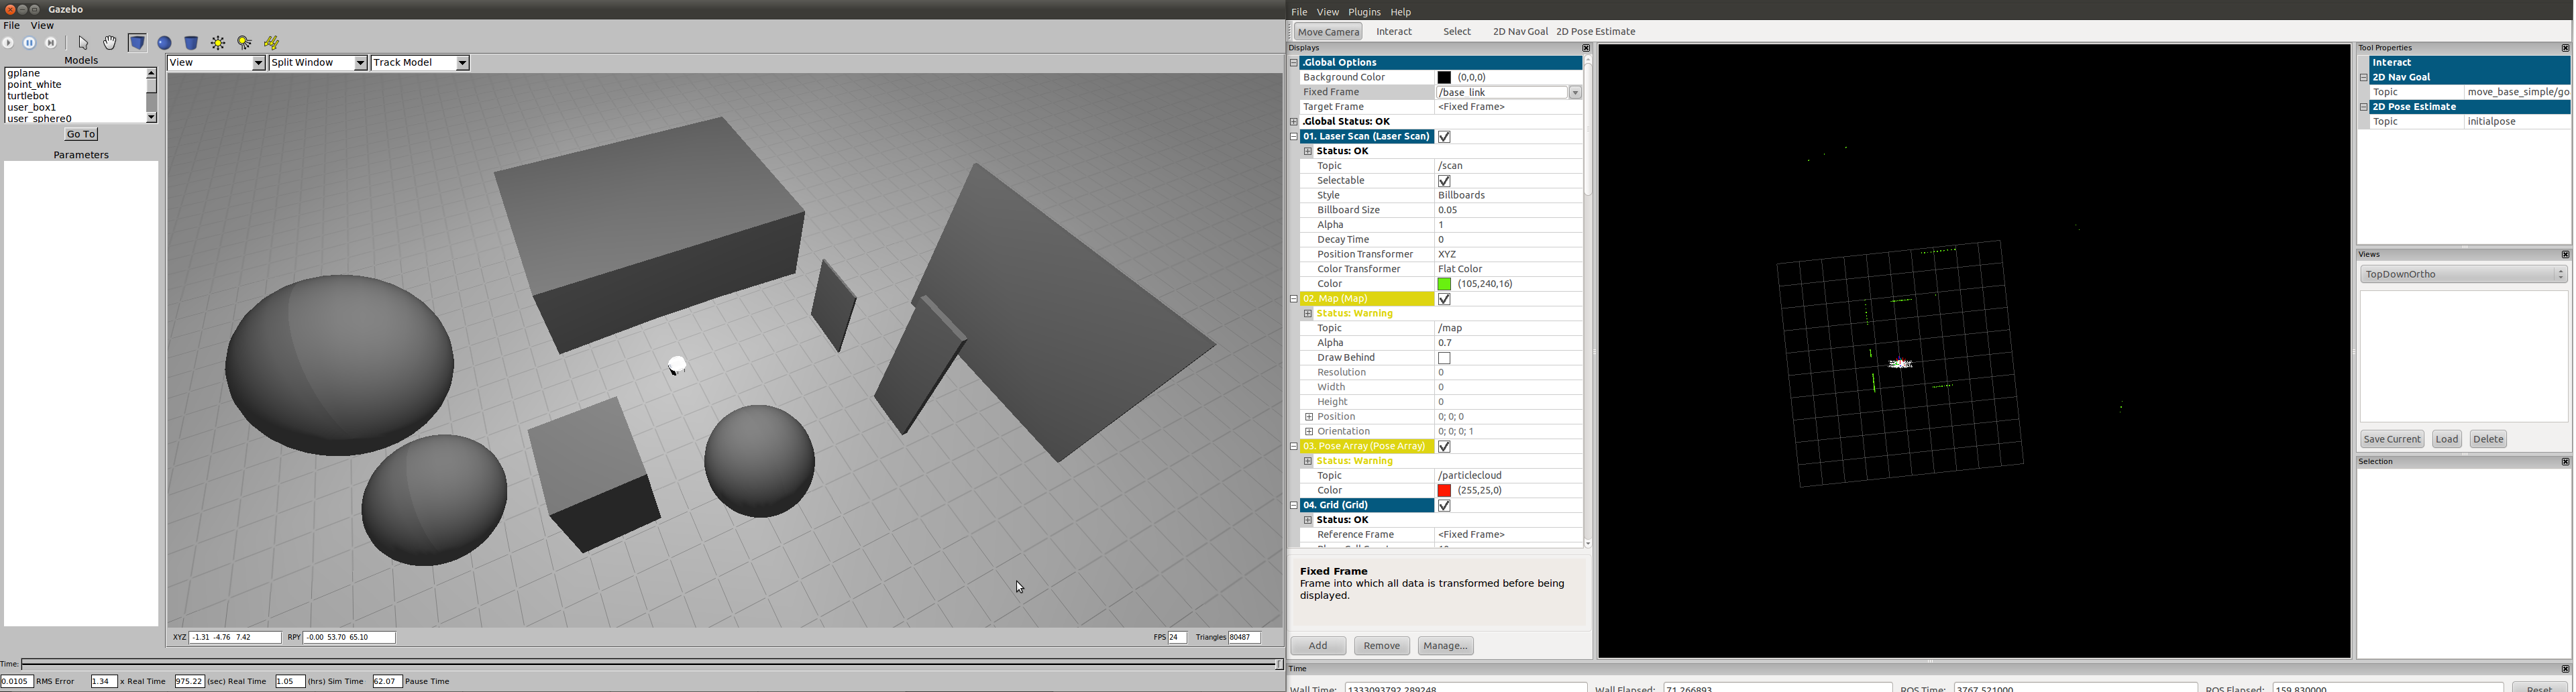The width and height of the screenshot is (2576, 692).
Task: Toggle Pose Array display checkbox
Action: click(x=1444, y=447)
